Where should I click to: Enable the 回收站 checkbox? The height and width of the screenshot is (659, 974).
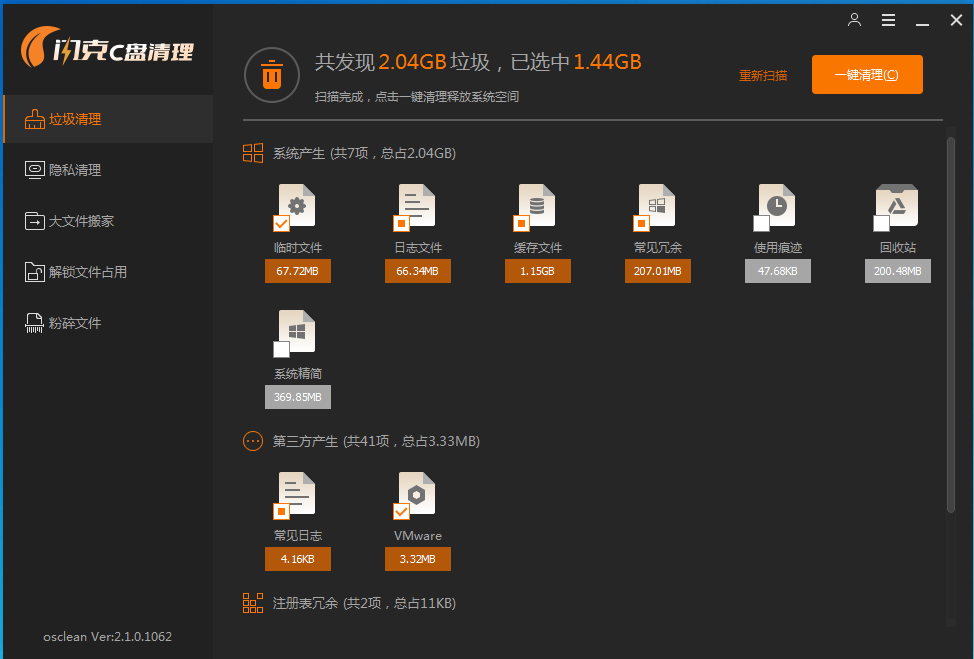[881, 223]
